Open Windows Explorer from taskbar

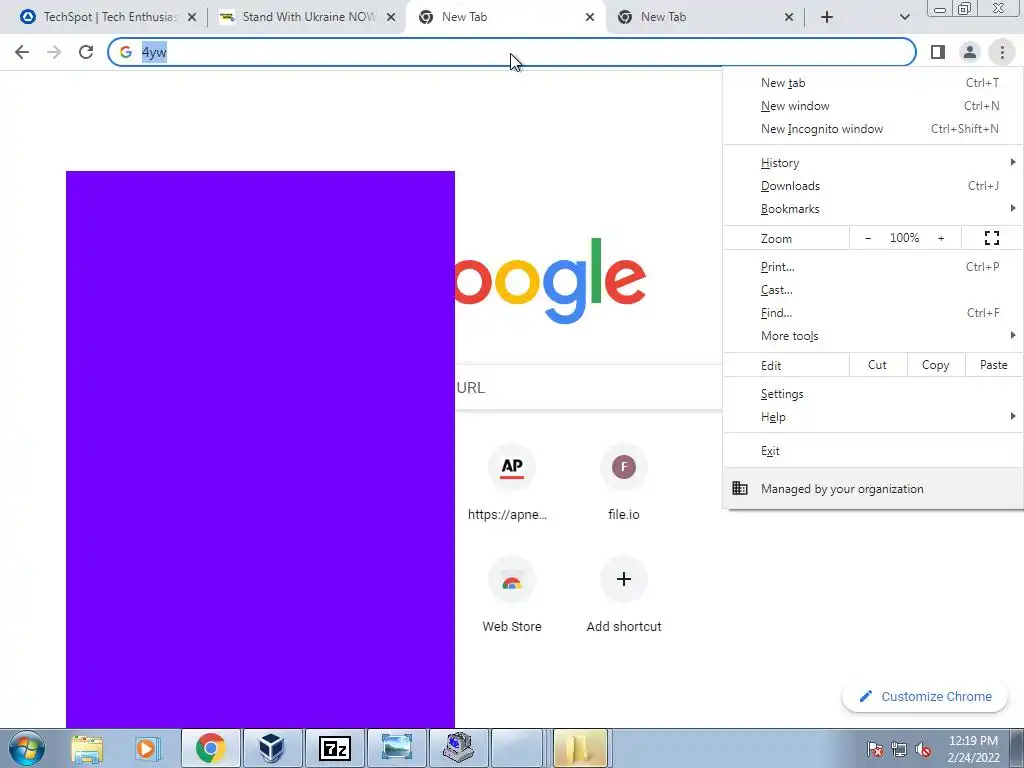pyautogui.click(x=87, y=748)
